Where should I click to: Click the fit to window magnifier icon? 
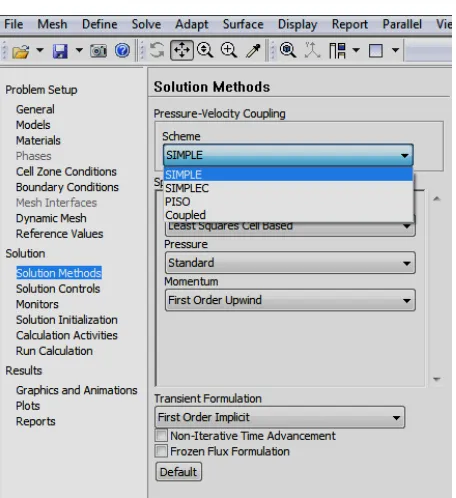(288, 51)
